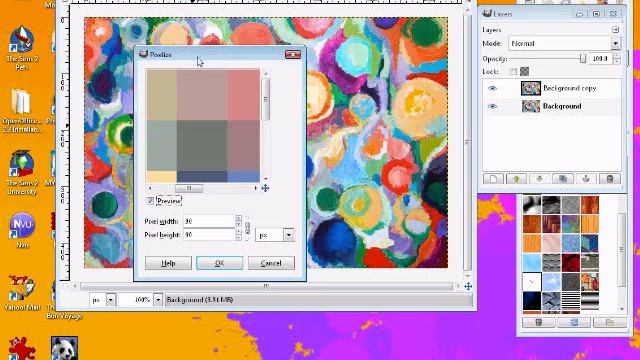This screenshot has height=360, width=640.
Task: Select the dark red pattern swatch
Action: coord(571,263)
